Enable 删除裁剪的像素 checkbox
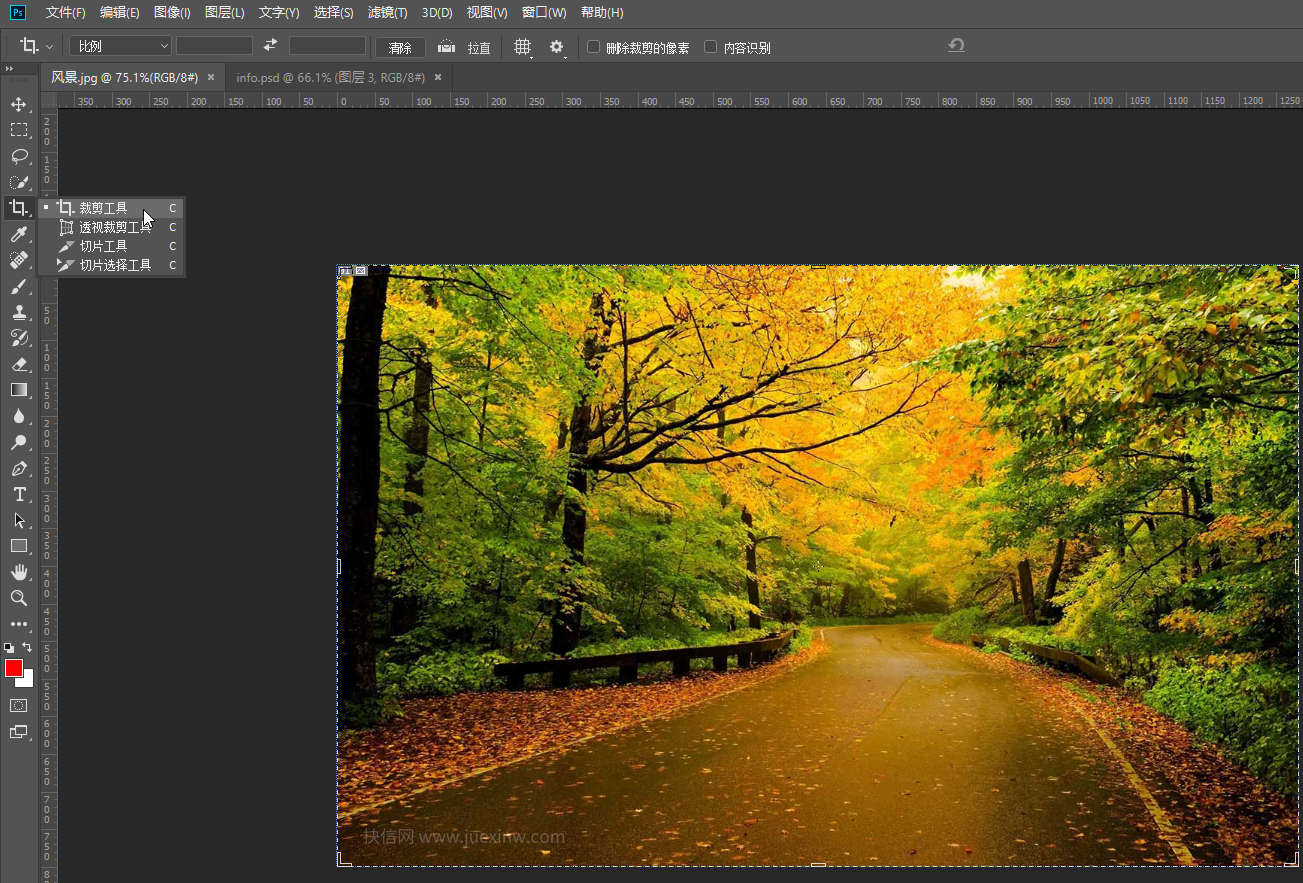This screenshot has height=883, width=1303. pyautogui.click(x=593, y=47)
